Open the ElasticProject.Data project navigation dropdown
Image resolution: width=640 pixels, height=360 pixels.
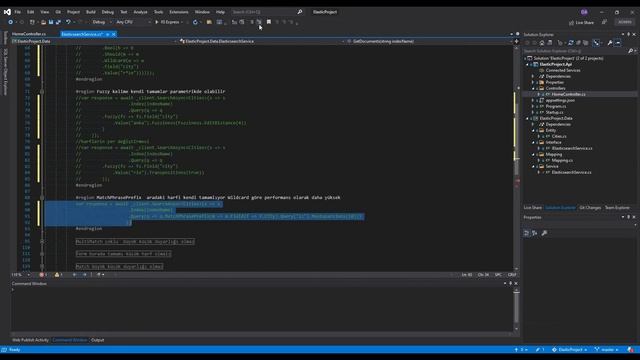pyautogui.click(x=94, y=41)
